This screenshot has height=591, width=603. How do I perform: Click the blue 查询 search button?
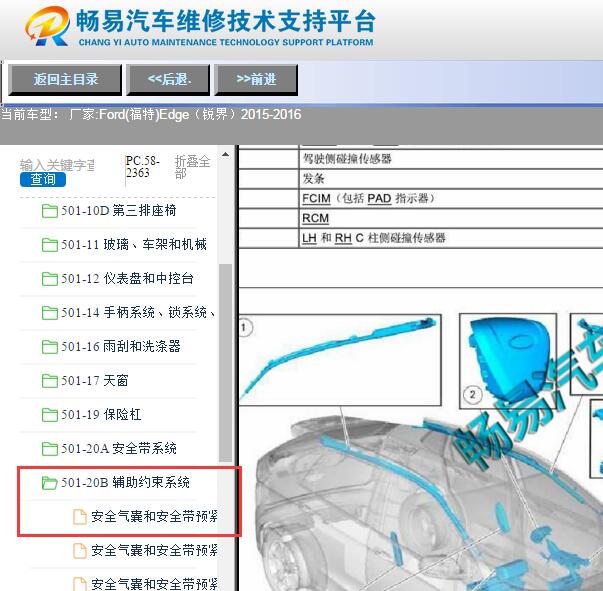(43, 180)
